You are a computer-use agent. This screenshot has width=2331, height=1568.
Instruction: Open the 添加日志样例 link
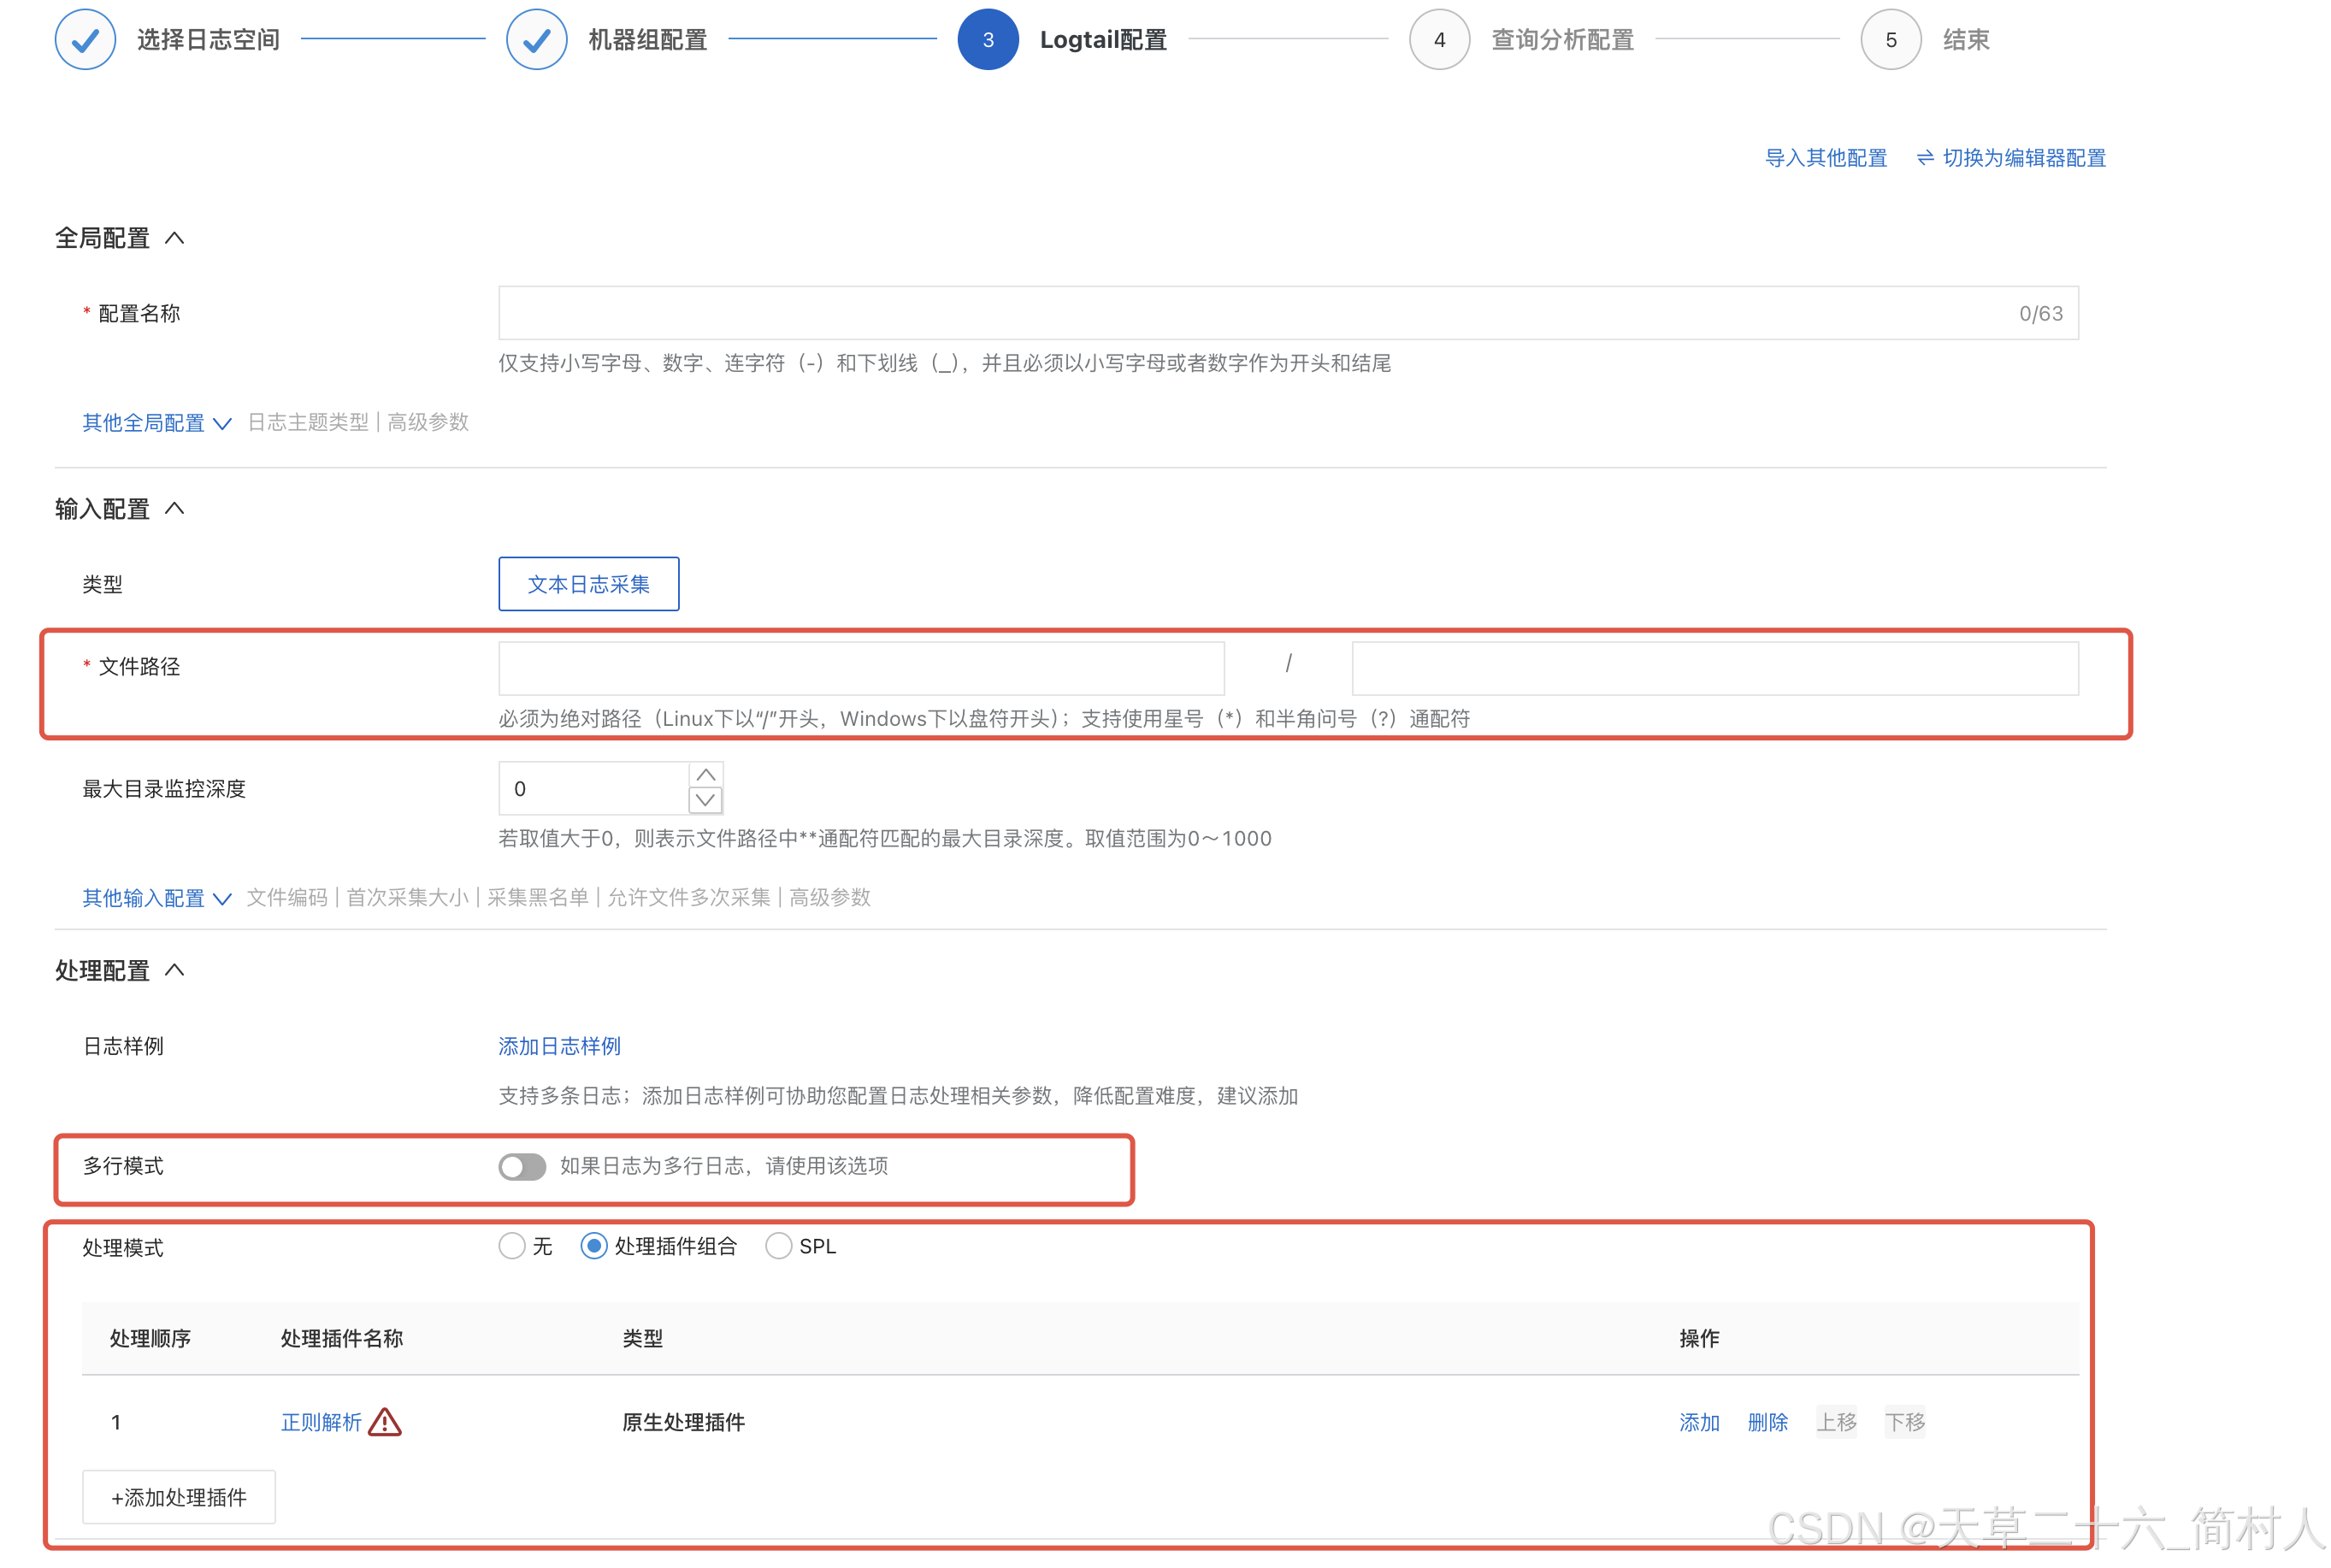(x=559, y=1046)
